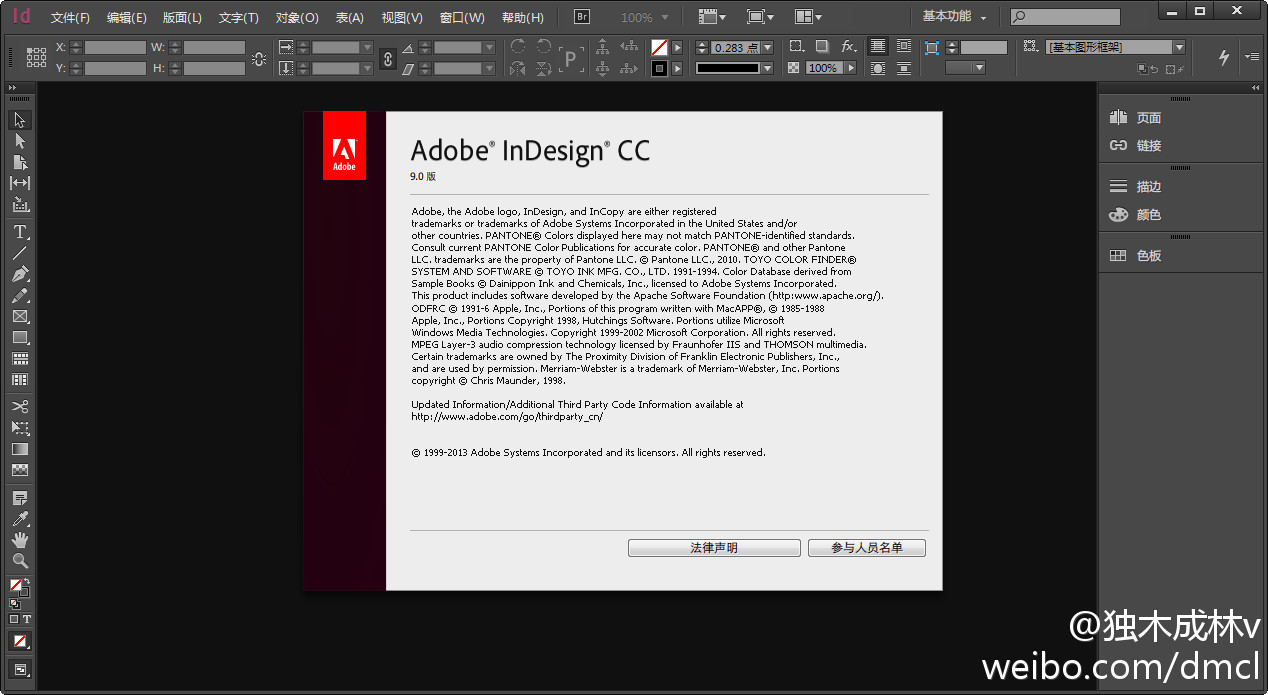The height and width of the screenshot is (695, 1268).
Task: Select the Scissors tool
Action: (20, 406)
